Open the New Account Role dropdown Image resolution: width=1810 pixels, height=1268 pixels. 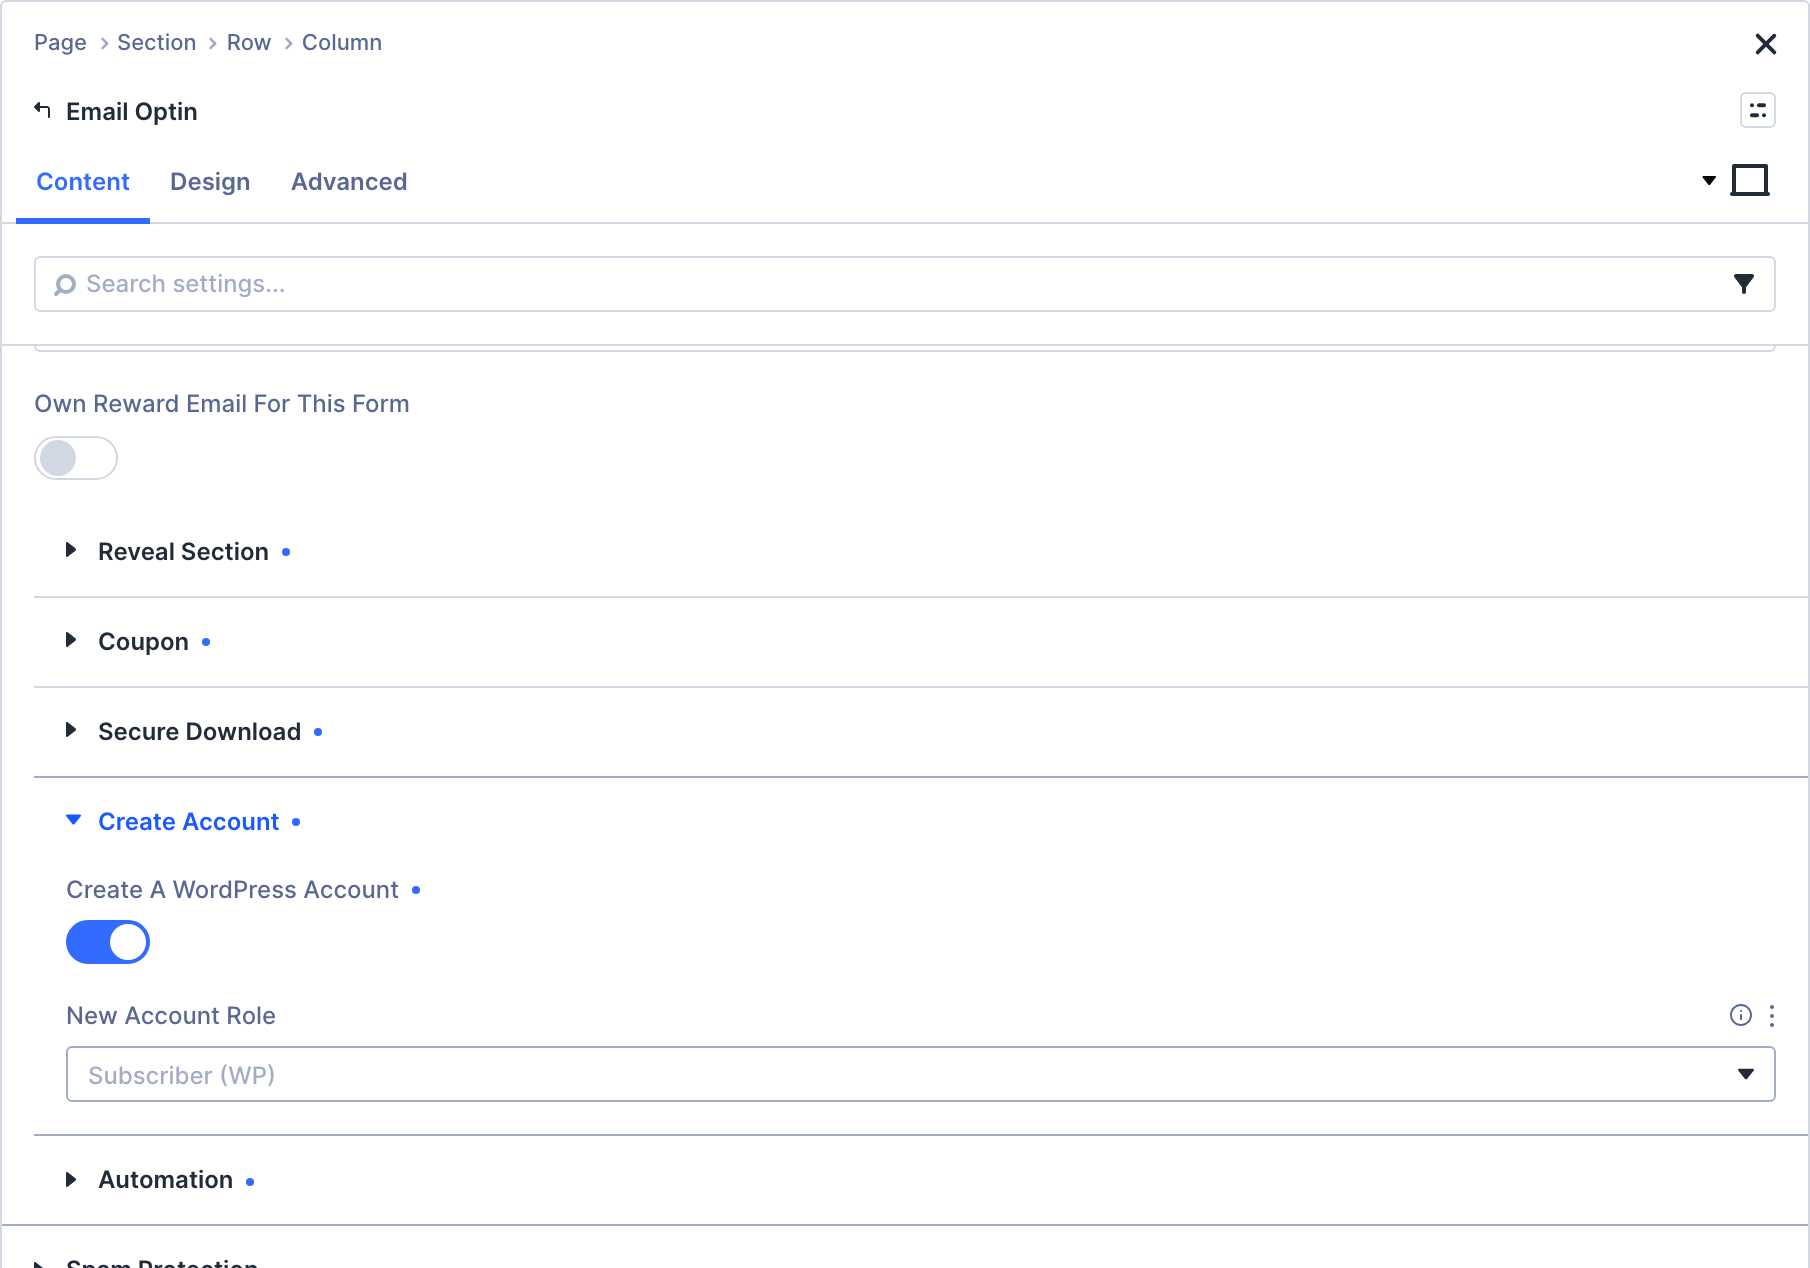point(920,1074)
